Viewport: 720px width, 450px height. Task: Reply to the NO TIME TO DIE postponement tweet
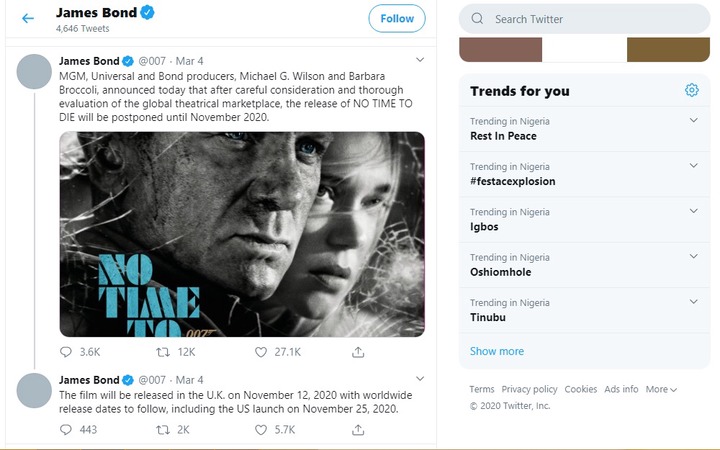pos(66,352)
